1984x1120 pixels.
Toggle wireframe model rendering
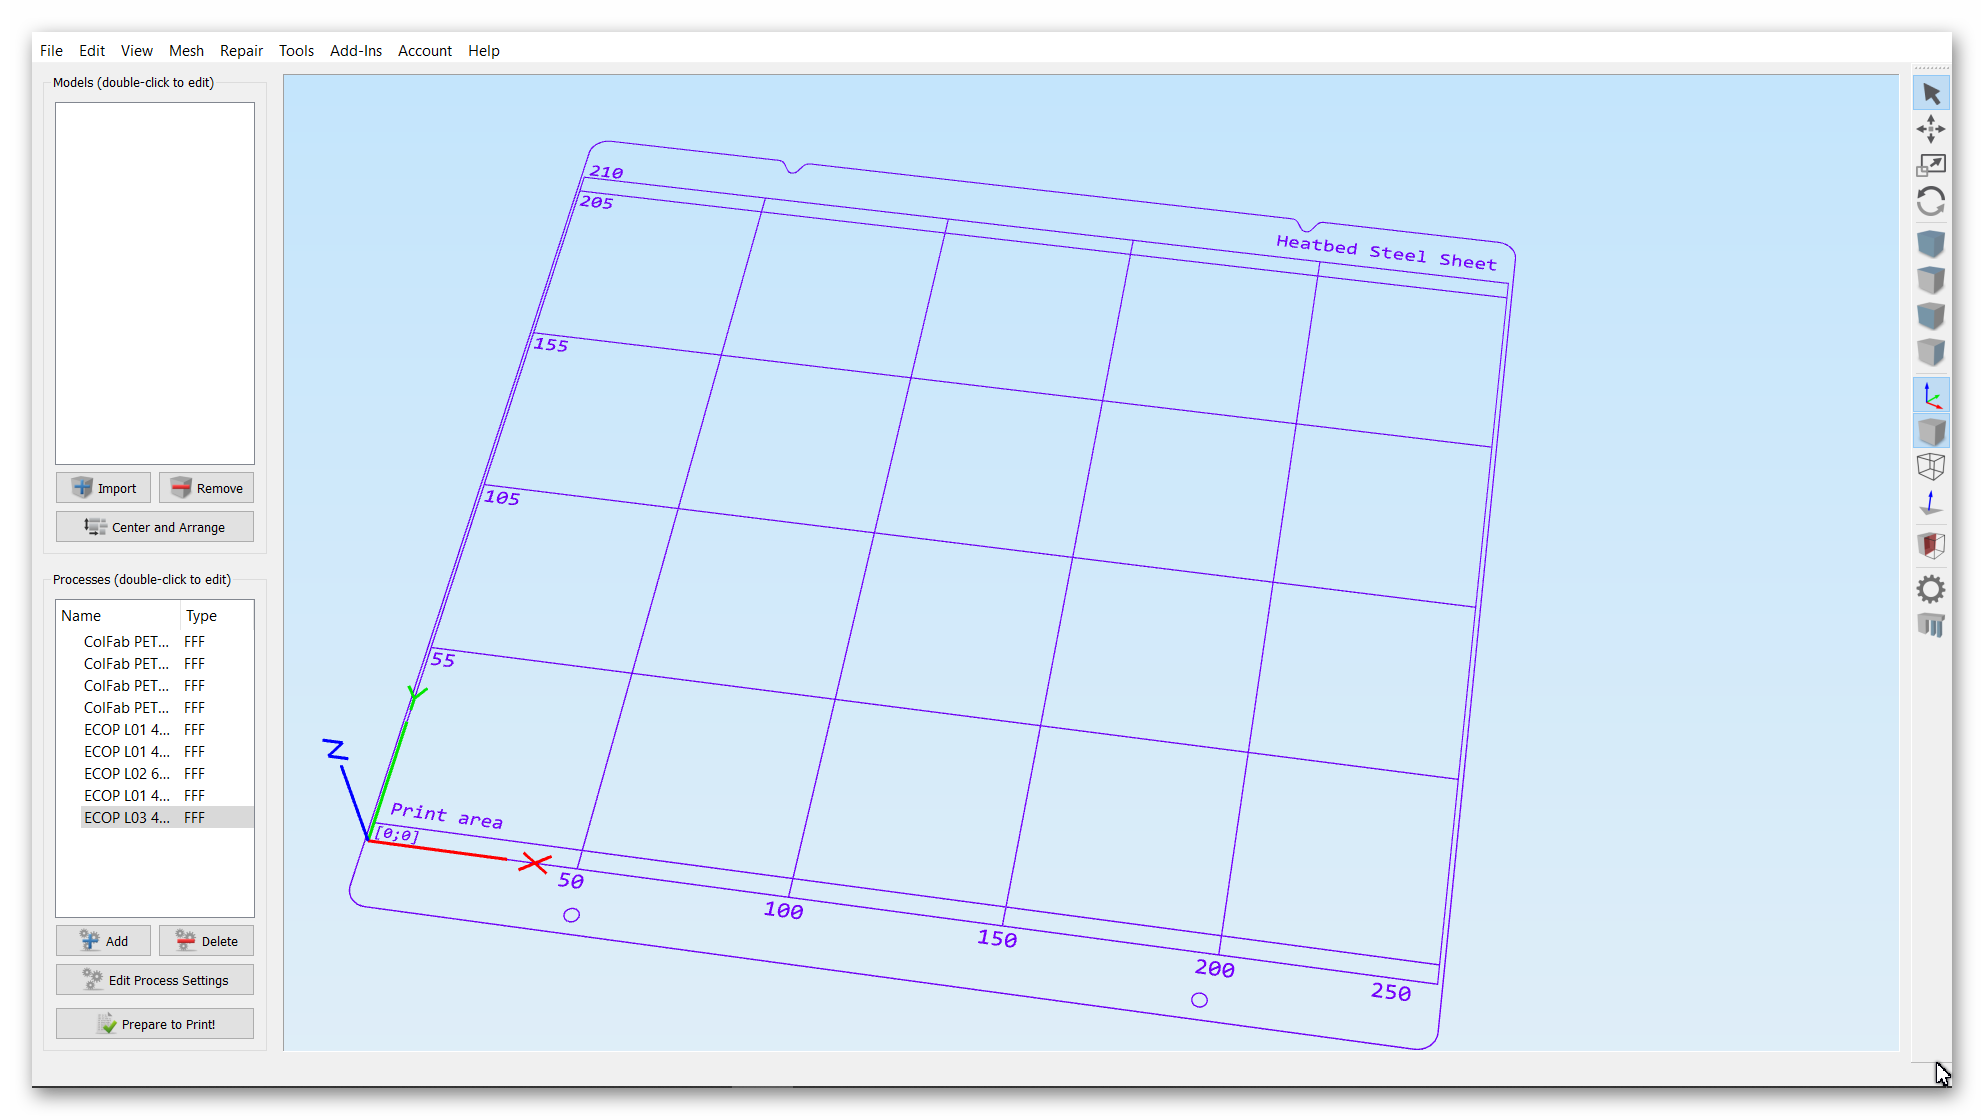[1931, 467]
